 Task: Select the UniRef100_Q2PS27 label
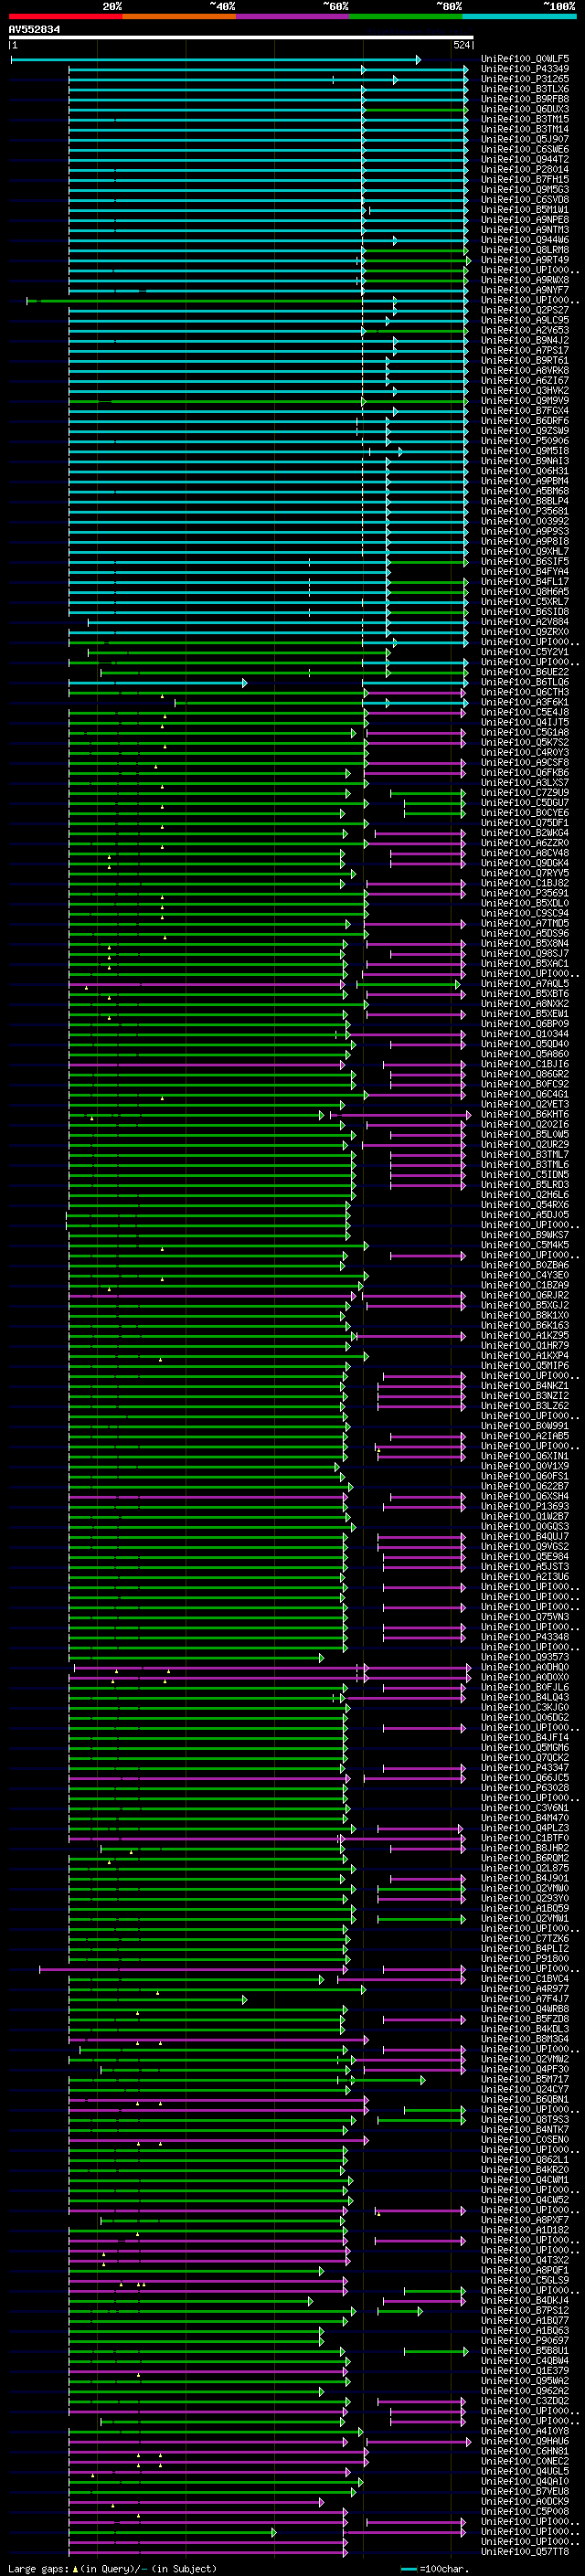coord(525,310)
